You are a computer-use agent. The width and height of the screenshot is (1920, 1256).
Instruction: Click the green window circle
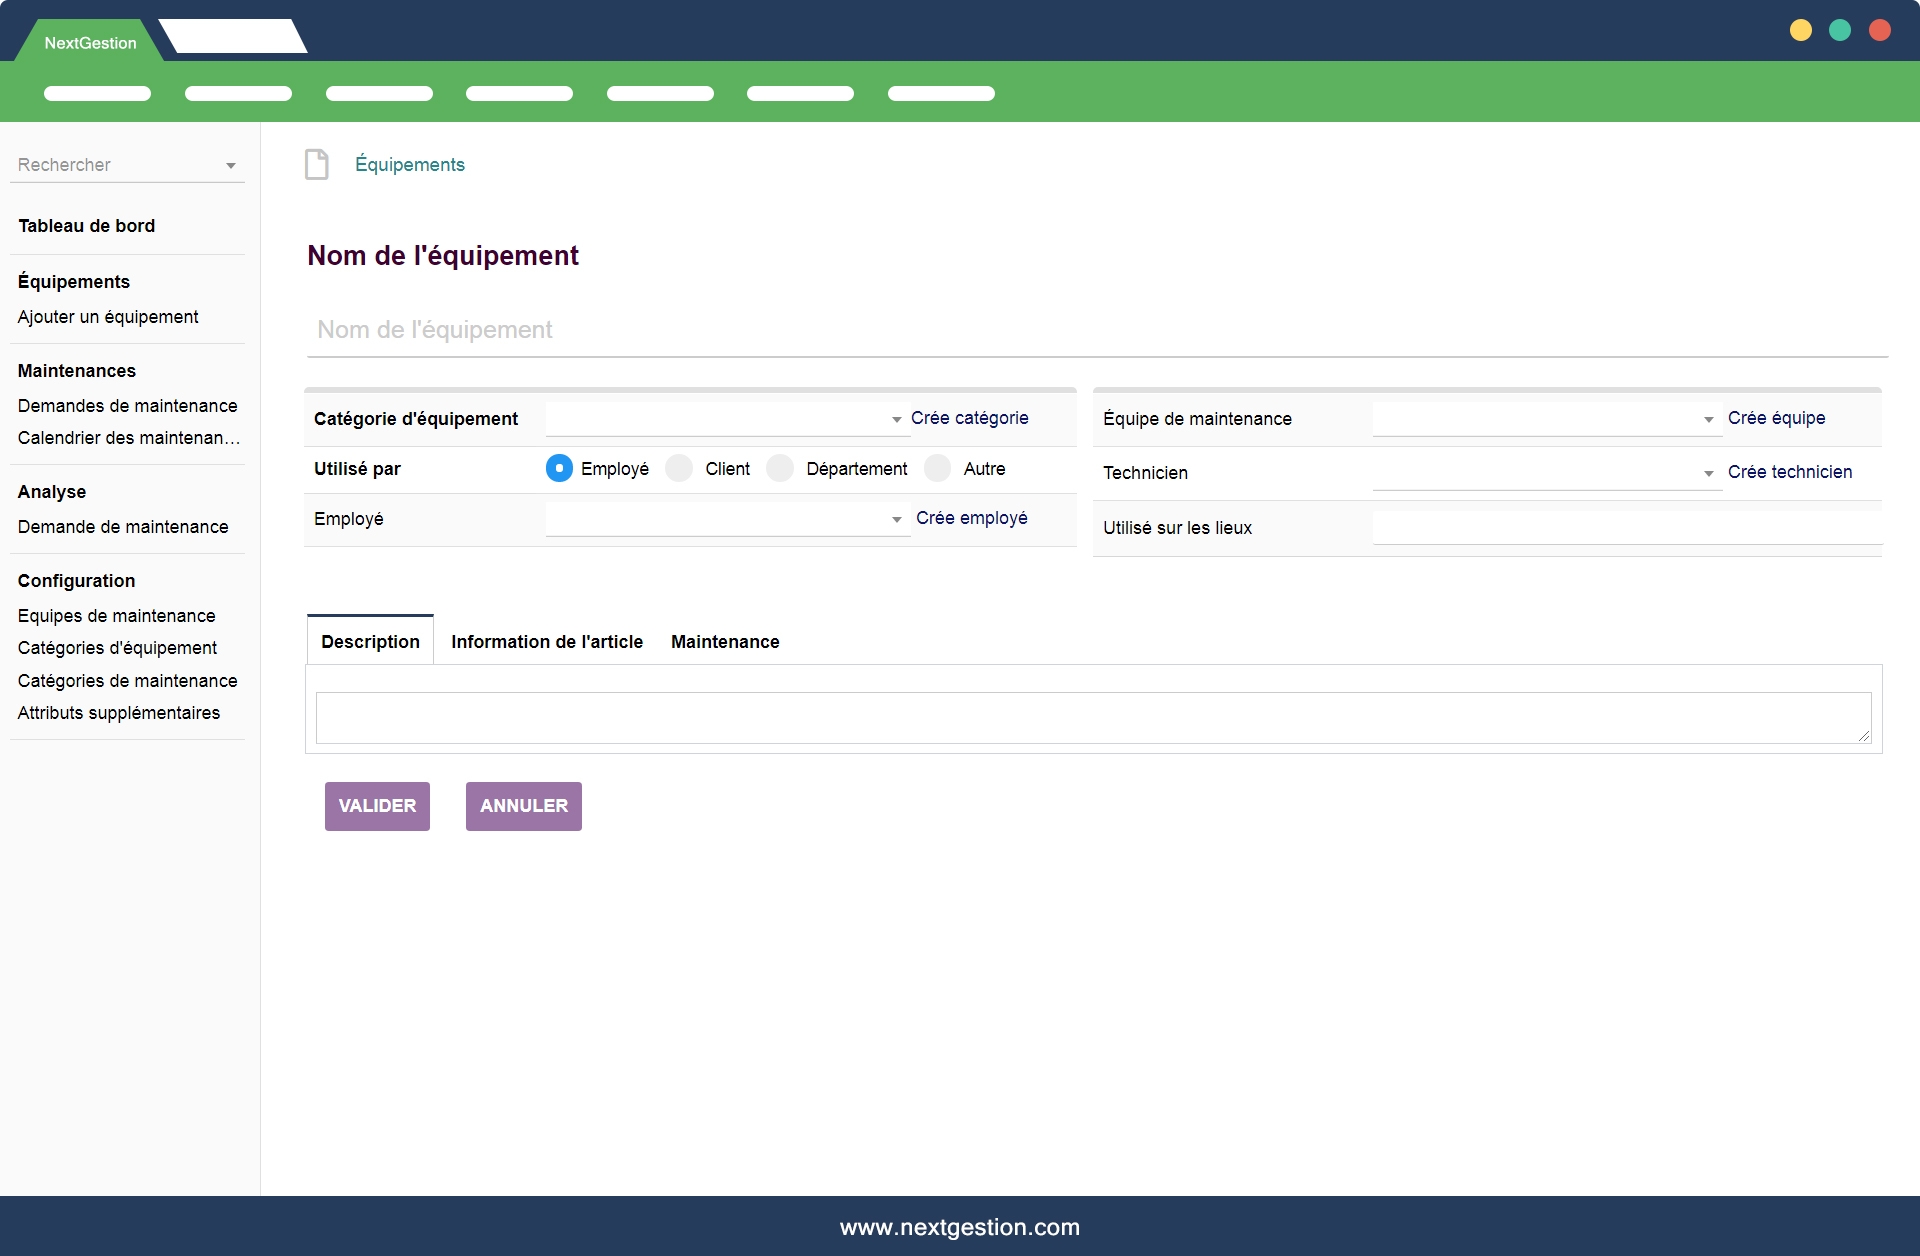pos(1840,30)
